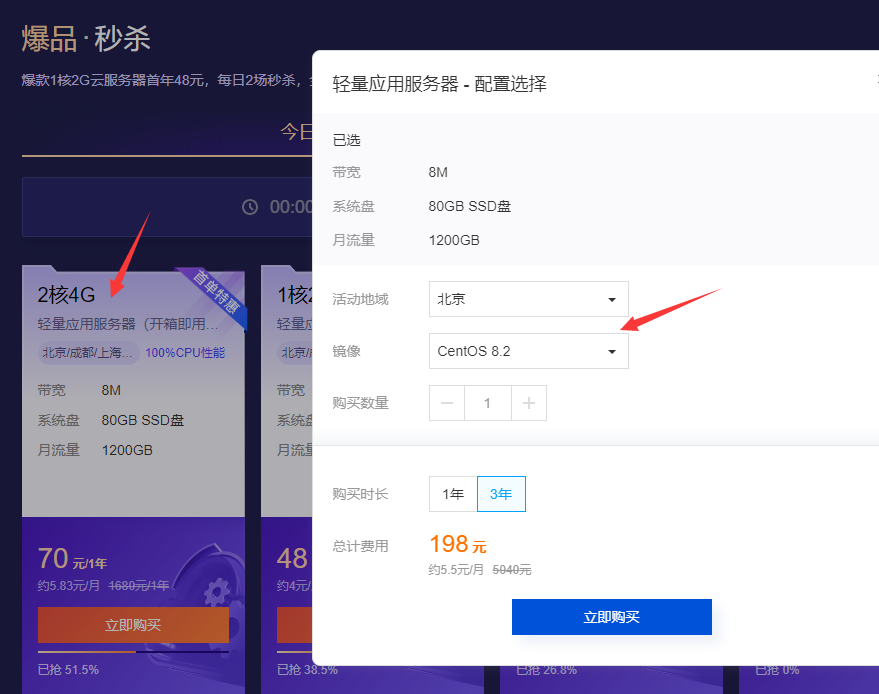Select the 1年 purchase duration
The image size is (879, 694).
[453, 494]
